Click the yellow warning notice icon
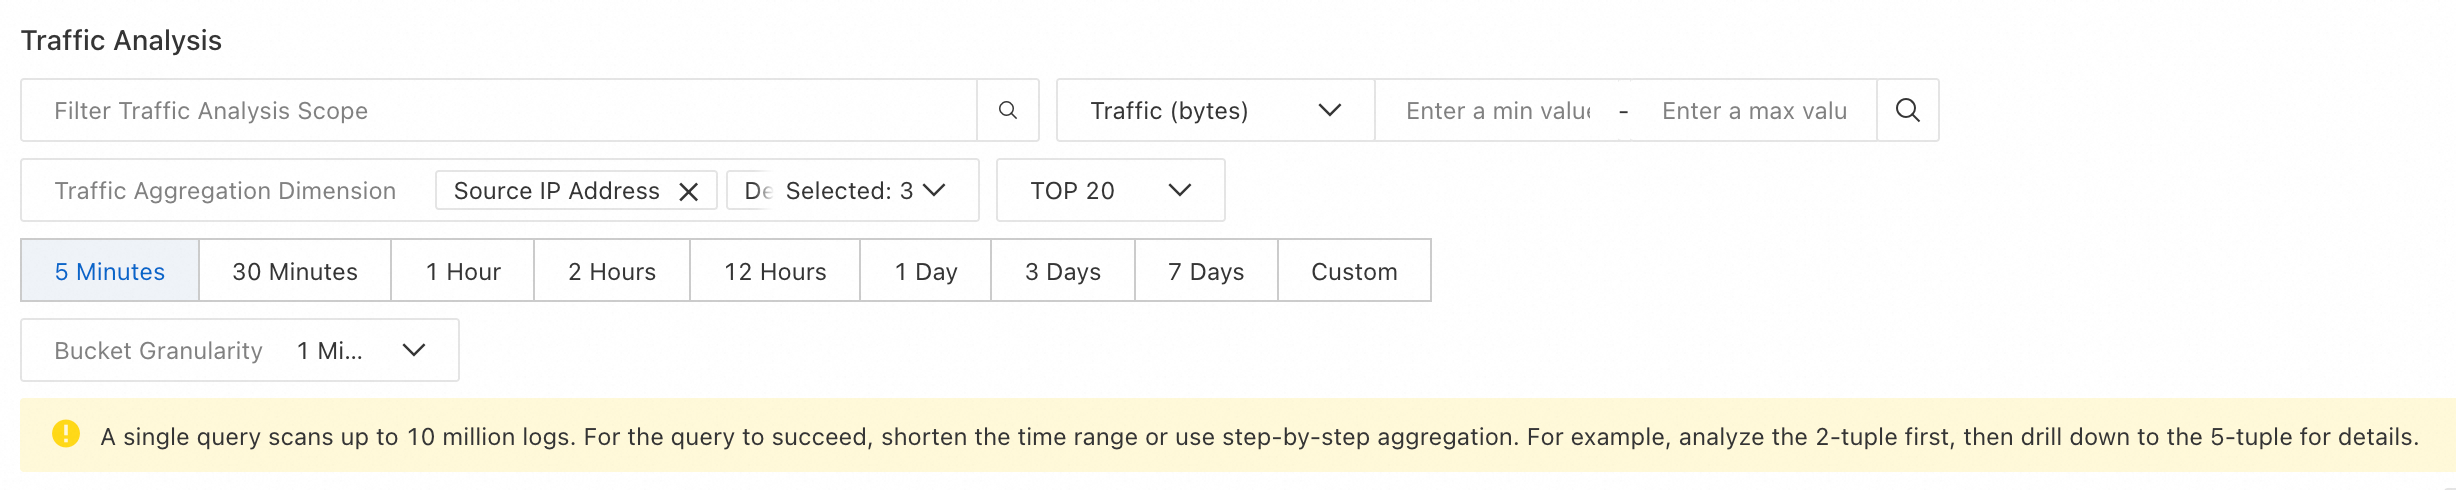This screenshot has height=490, width=2456. tap(66, 434)
